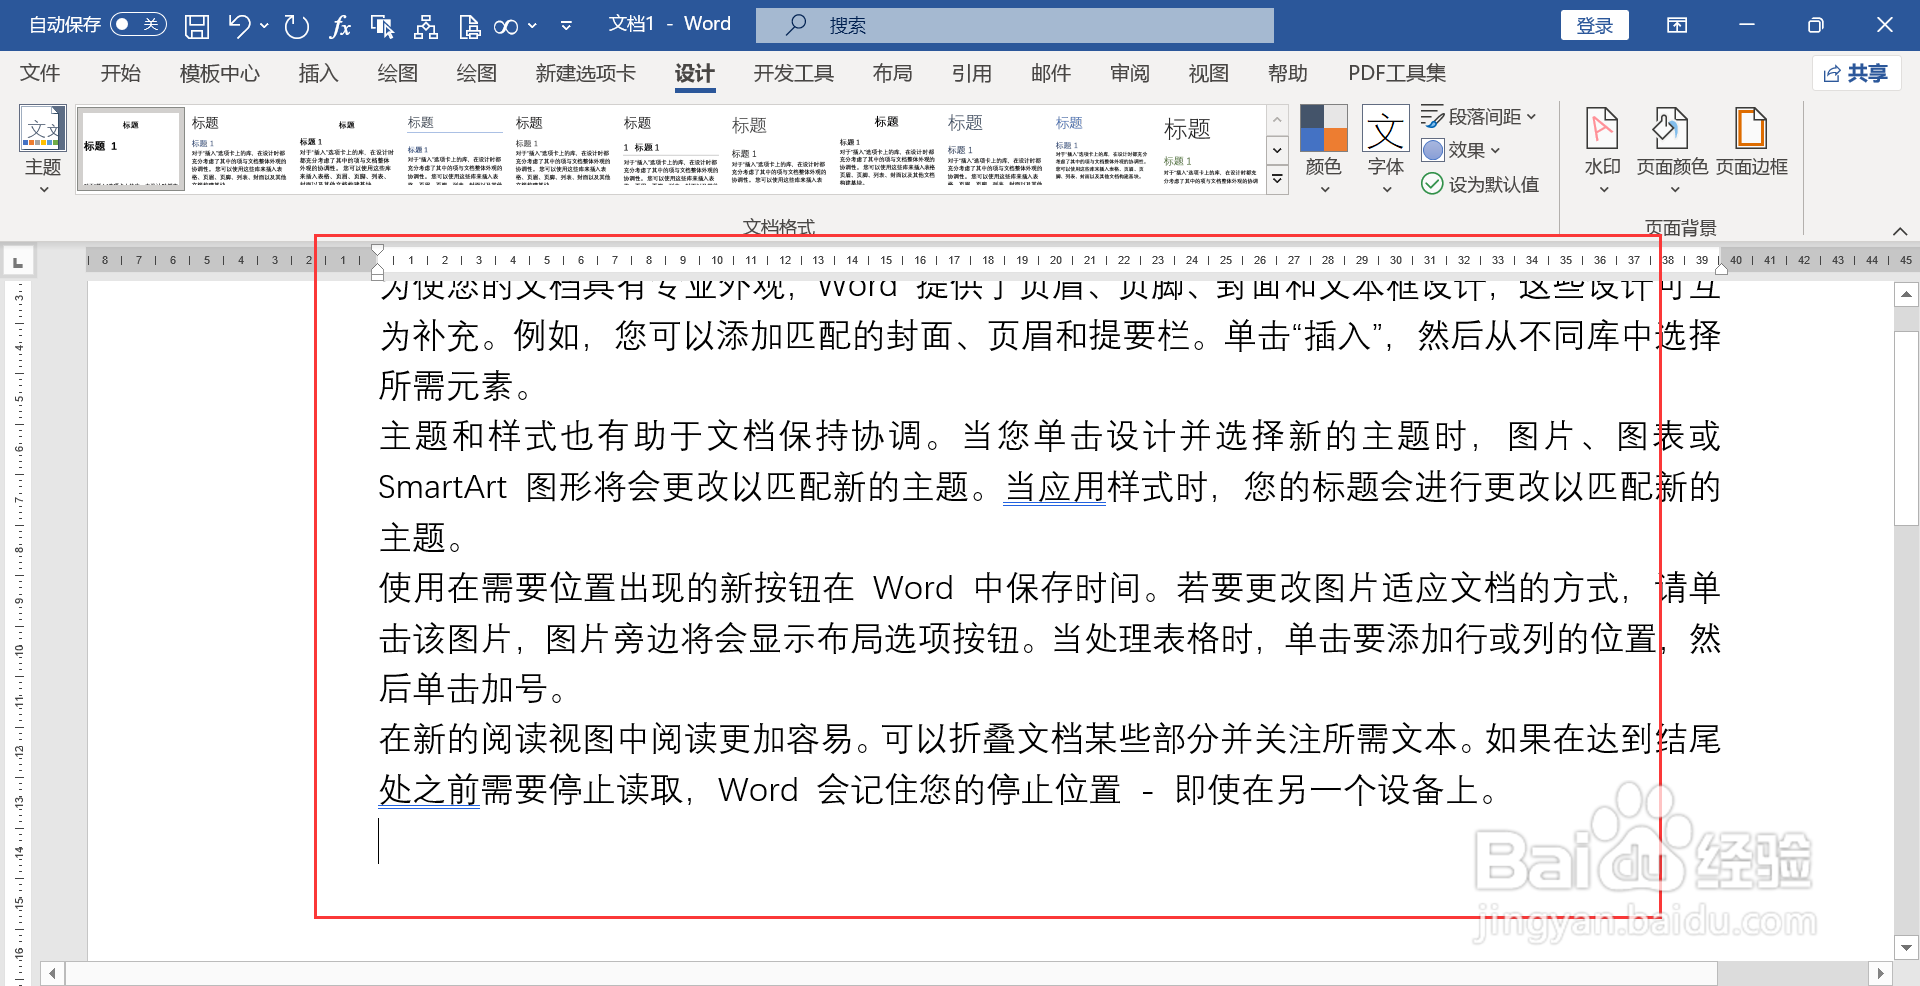This screenshot has height=986, width=1920.
Task: Click the 共享 share button
Action: pyautogui.click(x=1856, y=73)
